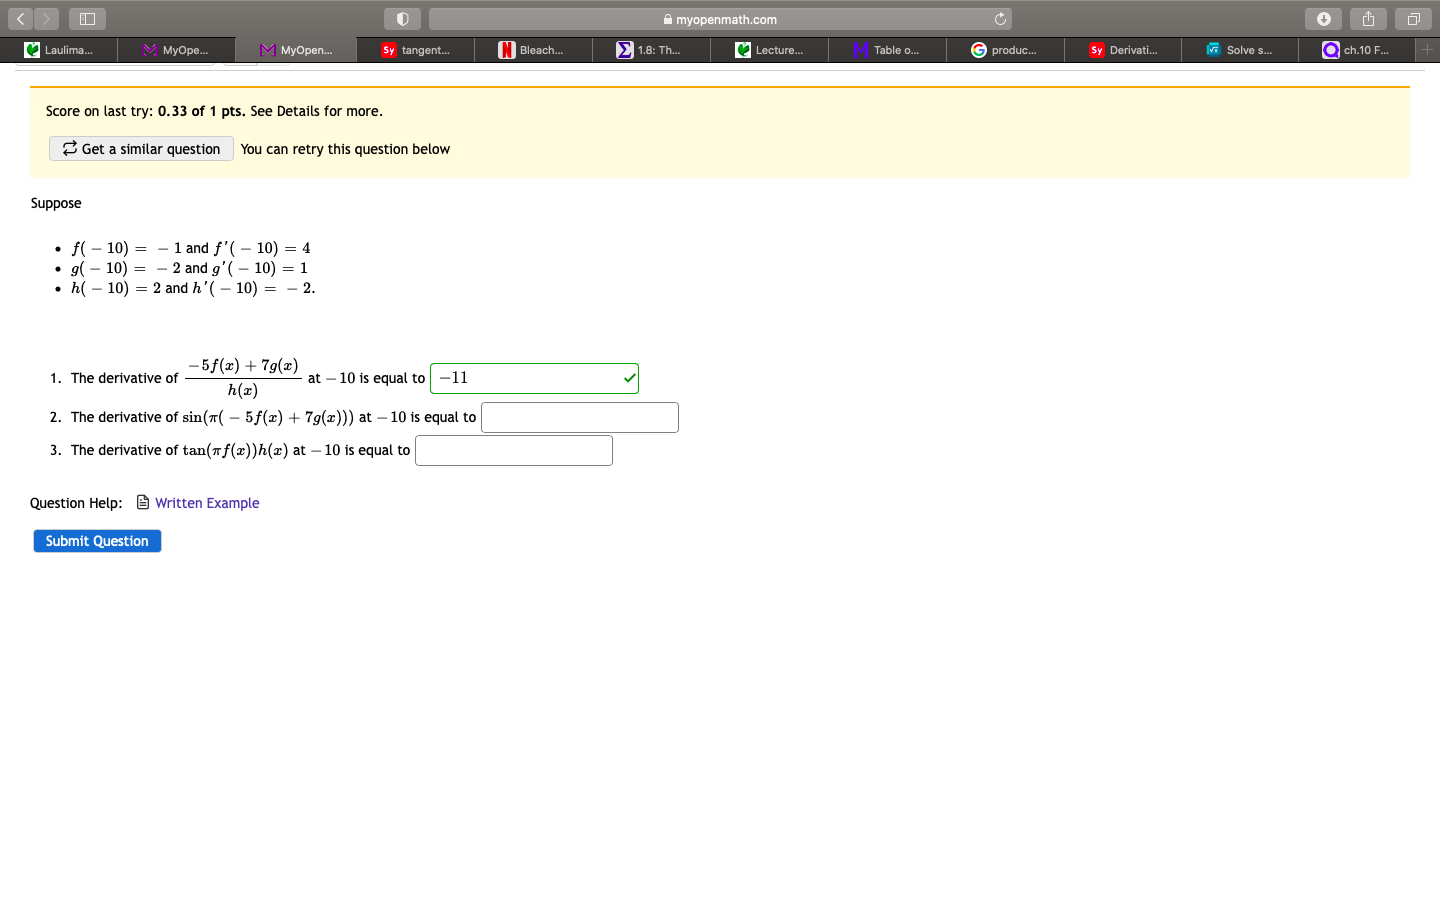Image resolution: width=1440 pixels, height=900 pixels.
Task: Go back with Safari's back arrow
Action: coord(20,19)
